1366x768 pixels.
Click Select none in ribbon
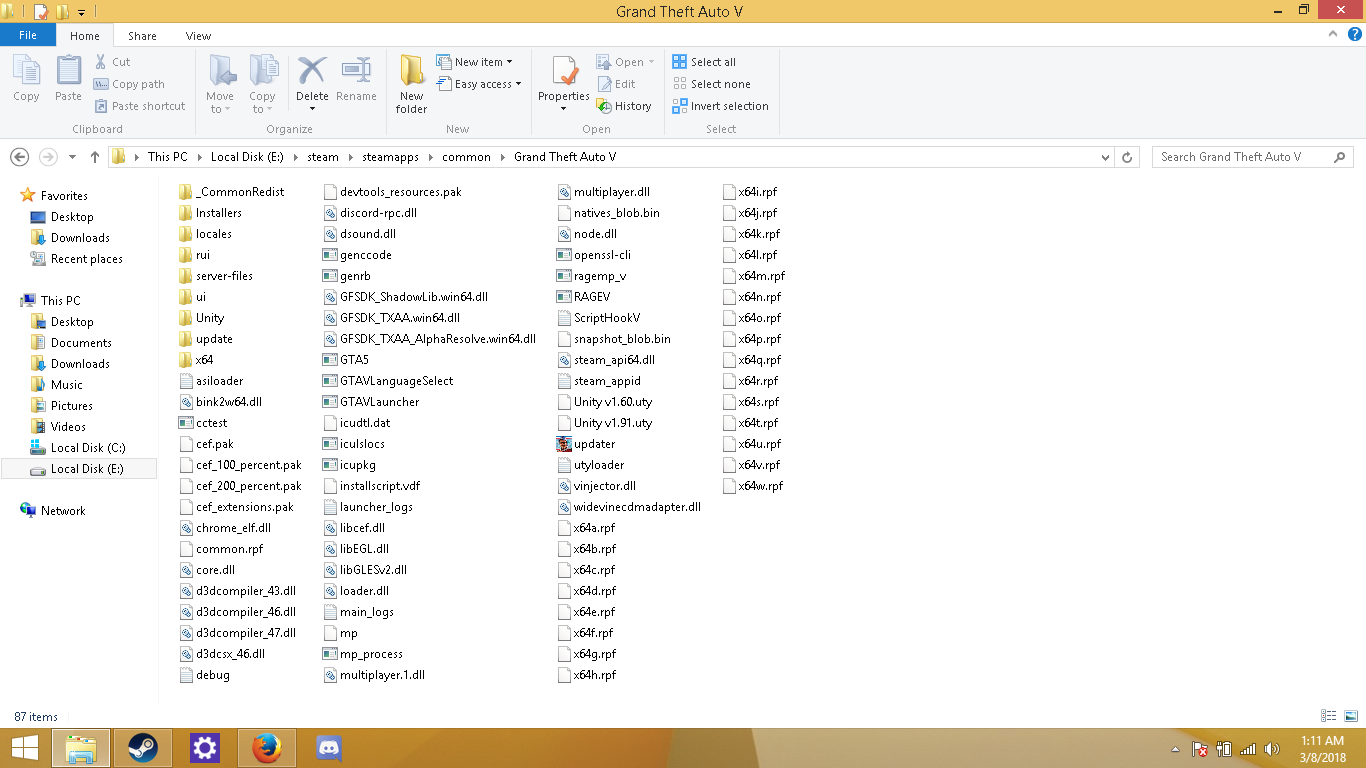(711, 84)
